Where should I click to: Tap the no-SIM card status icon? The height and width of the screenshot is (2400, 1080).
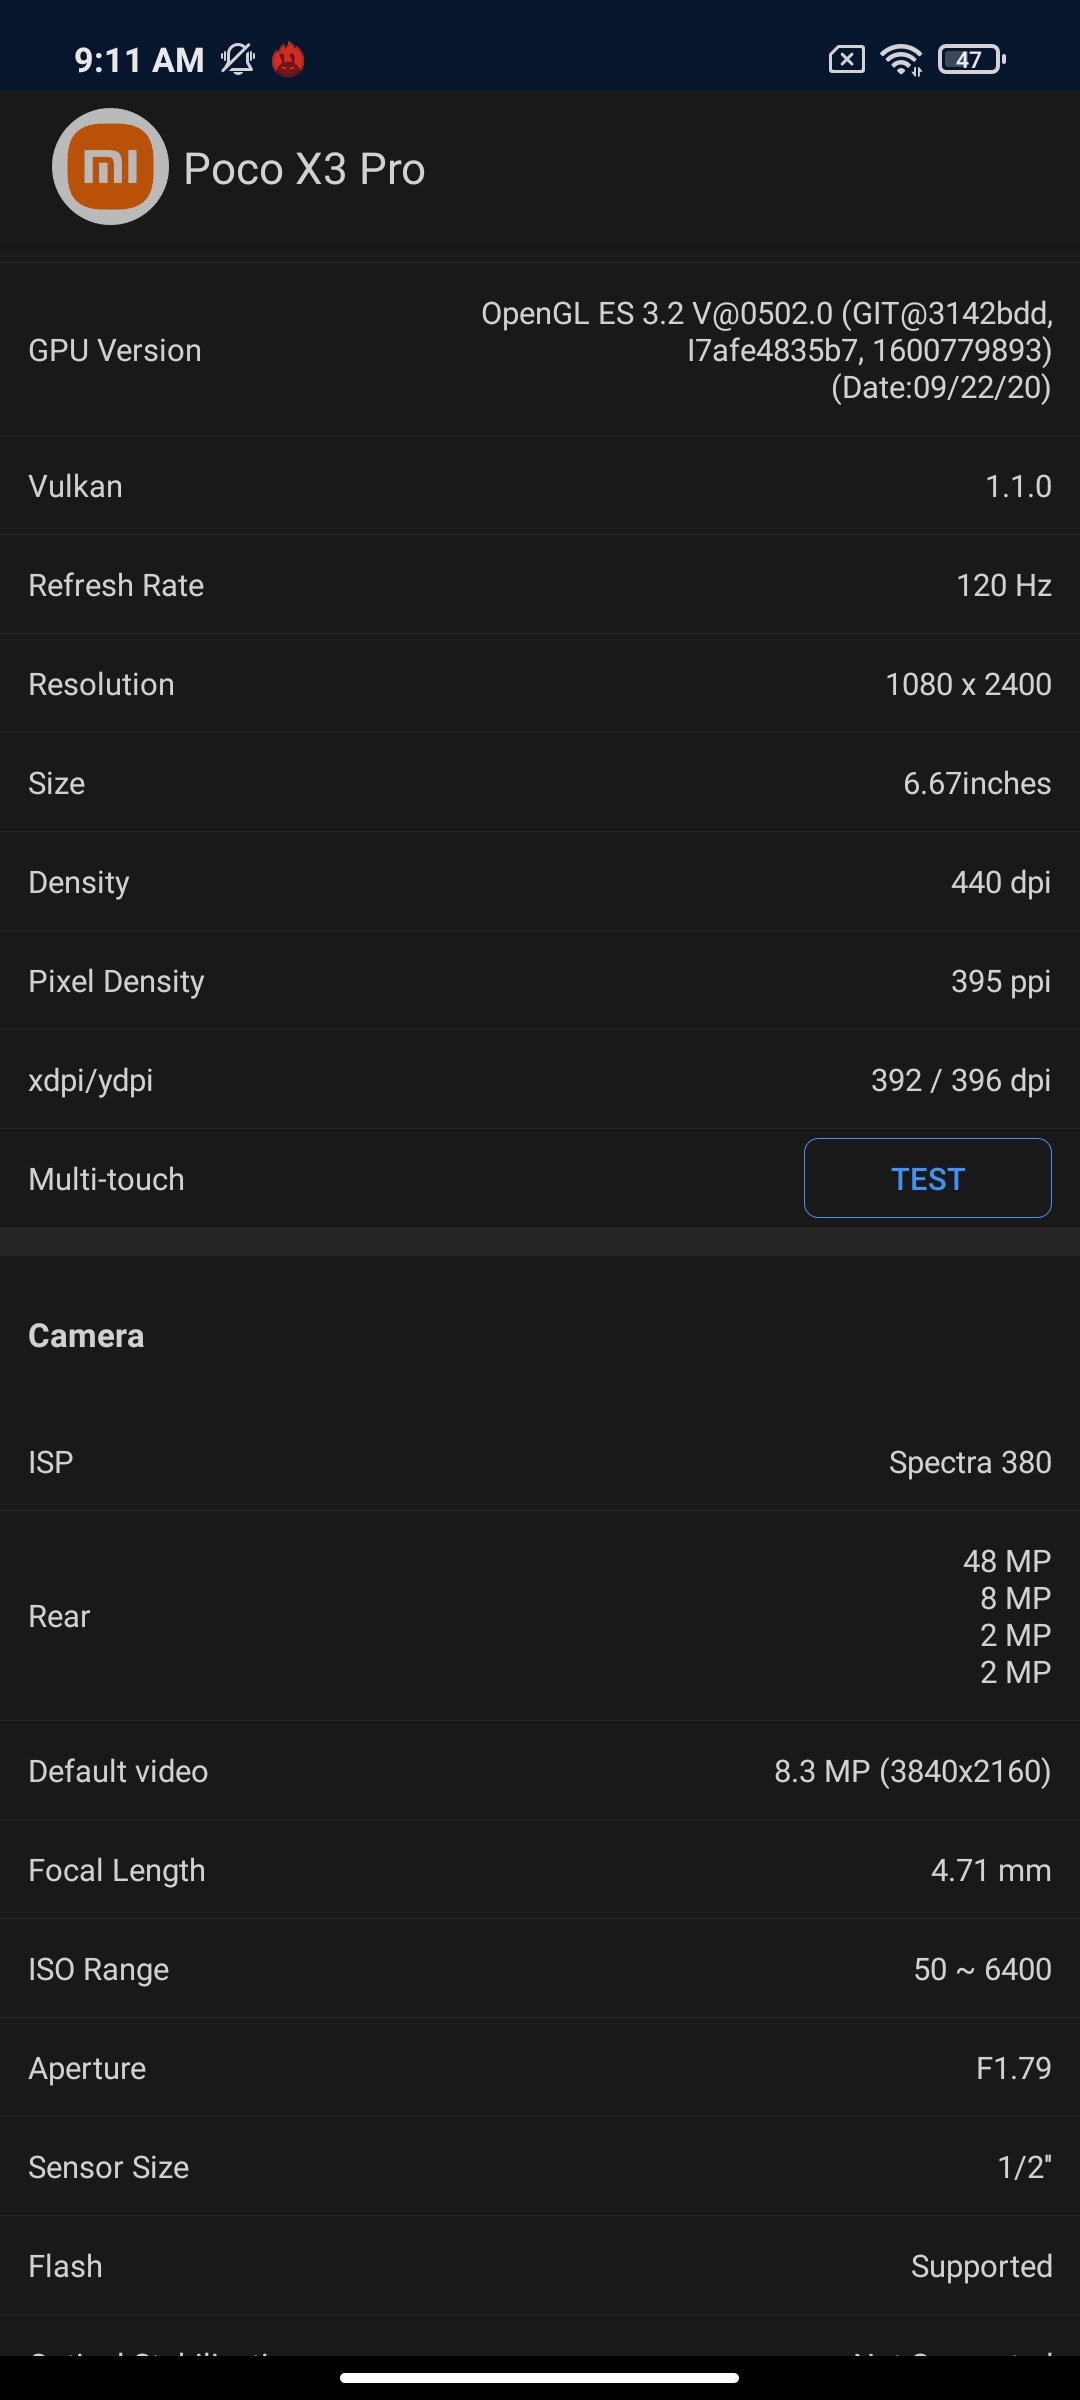[x=846, y=60]
